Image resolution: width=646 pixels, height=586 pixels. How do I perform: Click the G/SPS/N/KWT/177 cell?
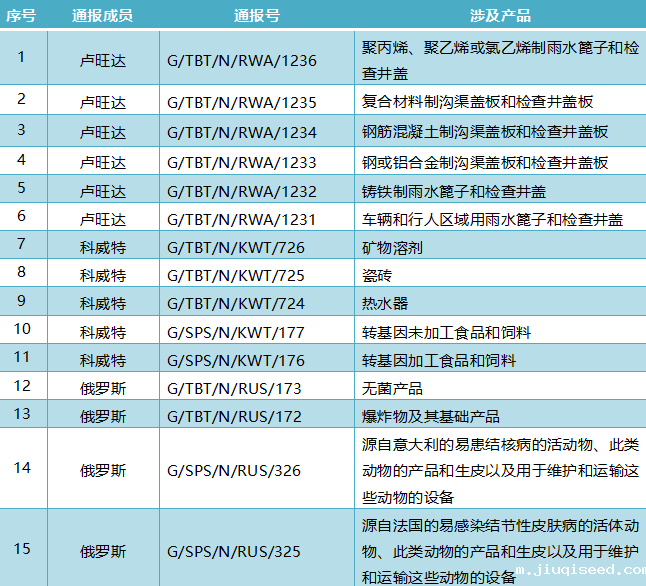[x=236, y=332]
